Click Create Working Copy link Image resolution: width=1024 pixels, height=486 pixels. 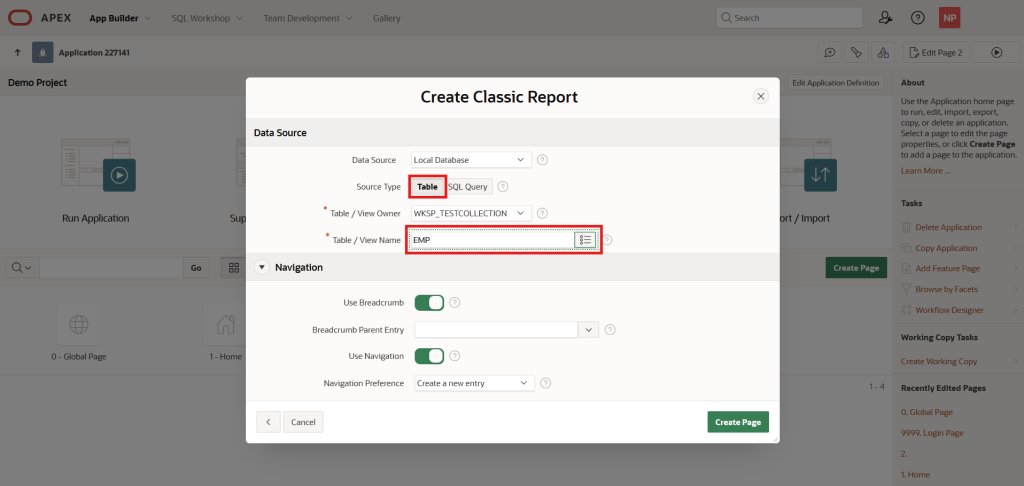(x=939, y=361)
